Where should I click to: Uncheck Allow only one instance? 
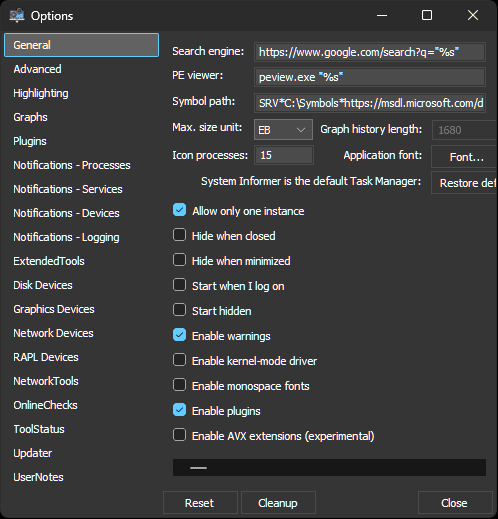pyautogui.click(x=179, y=210)
